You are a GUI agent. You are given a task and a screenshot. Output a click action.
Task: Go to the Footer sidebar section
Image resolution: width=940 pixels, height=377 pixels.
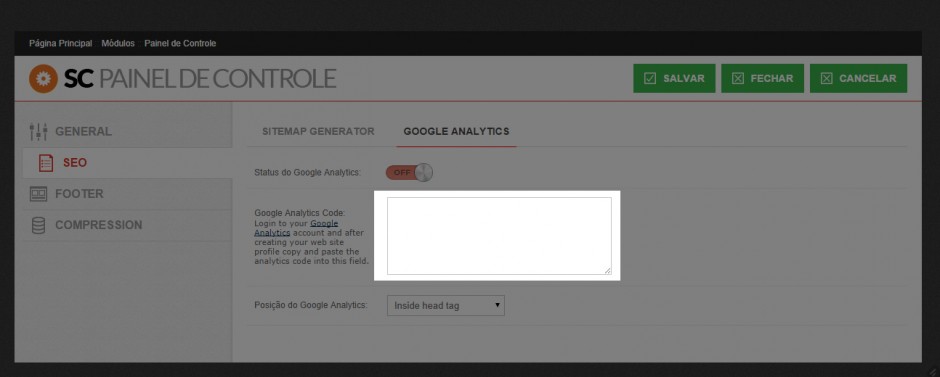(127, 194)
